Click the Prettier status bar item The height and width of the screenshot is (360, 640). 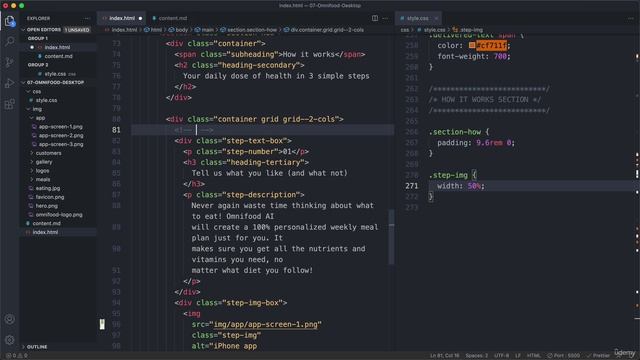[598, 356]
